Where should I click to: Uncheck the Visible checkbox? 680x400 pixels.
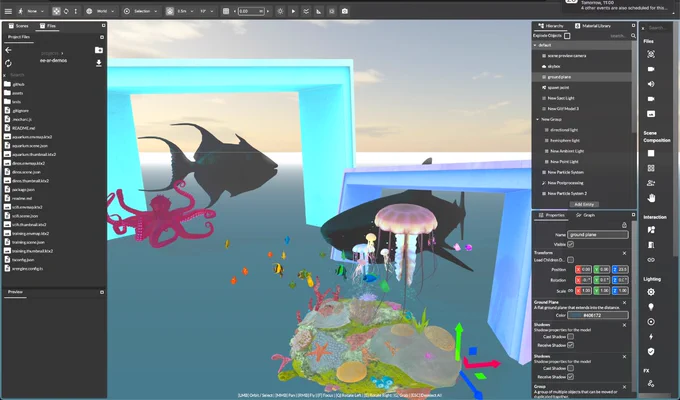pyautogui.click(x=570, y=244)
